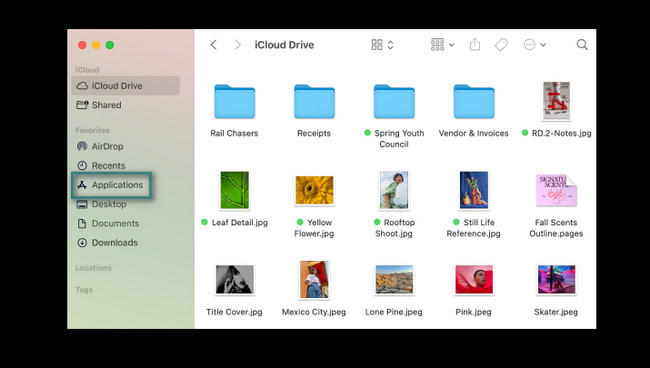Select the Still Life Reference.jpg thumbnail
The width and height of the screenshot is (650, 368).
[474, 190]
